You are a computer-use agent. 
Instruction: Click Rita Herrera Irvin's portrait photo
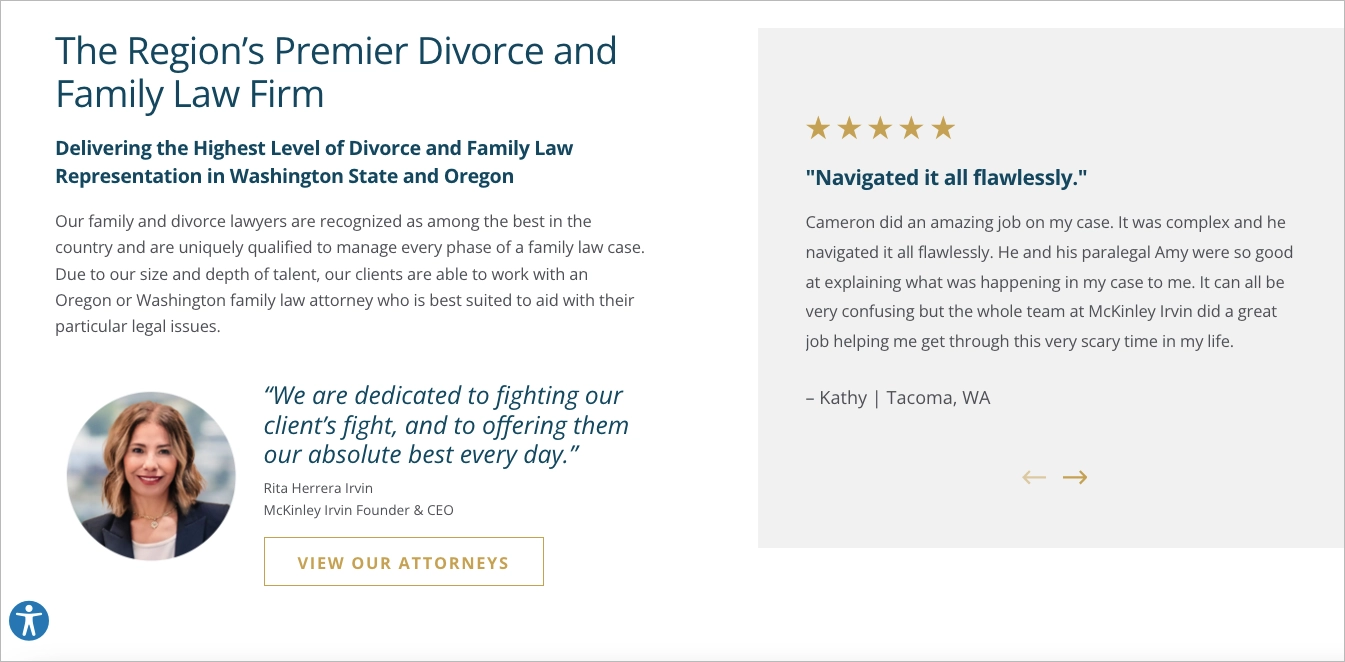(x=151, y=476)
